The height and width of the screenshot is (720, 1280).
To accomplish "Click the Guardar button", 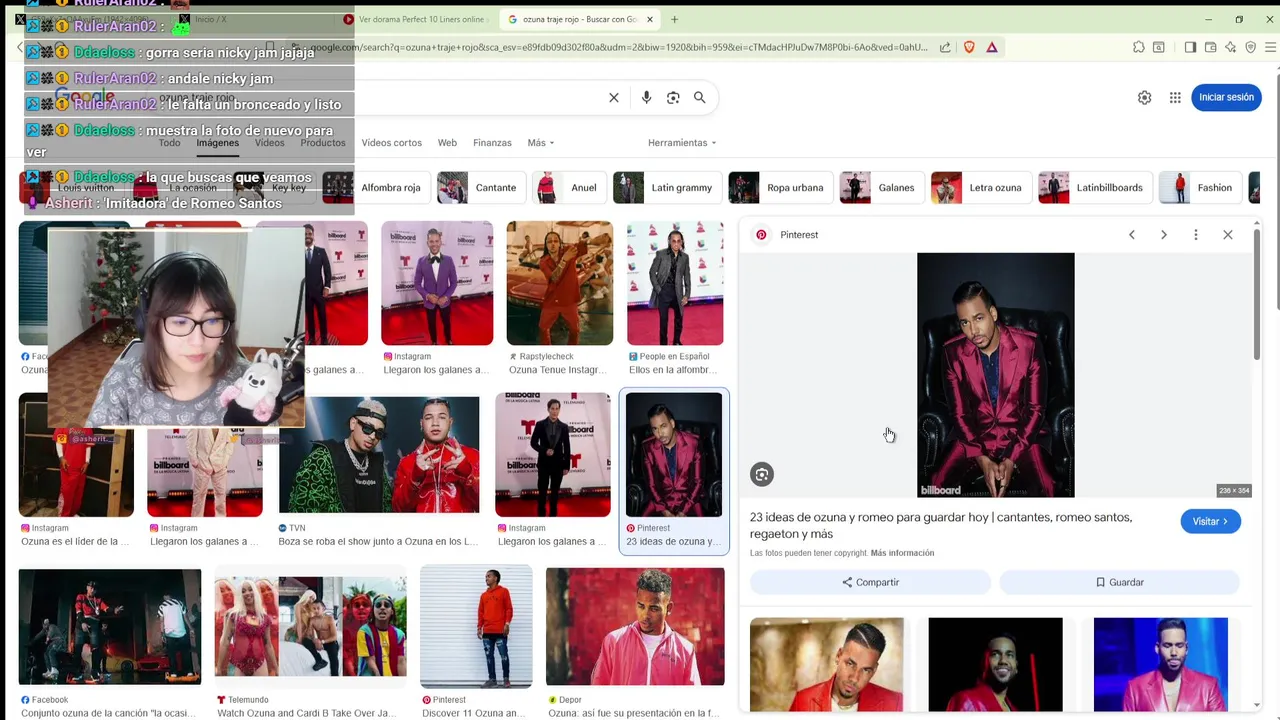I will tap(1119, 582).
